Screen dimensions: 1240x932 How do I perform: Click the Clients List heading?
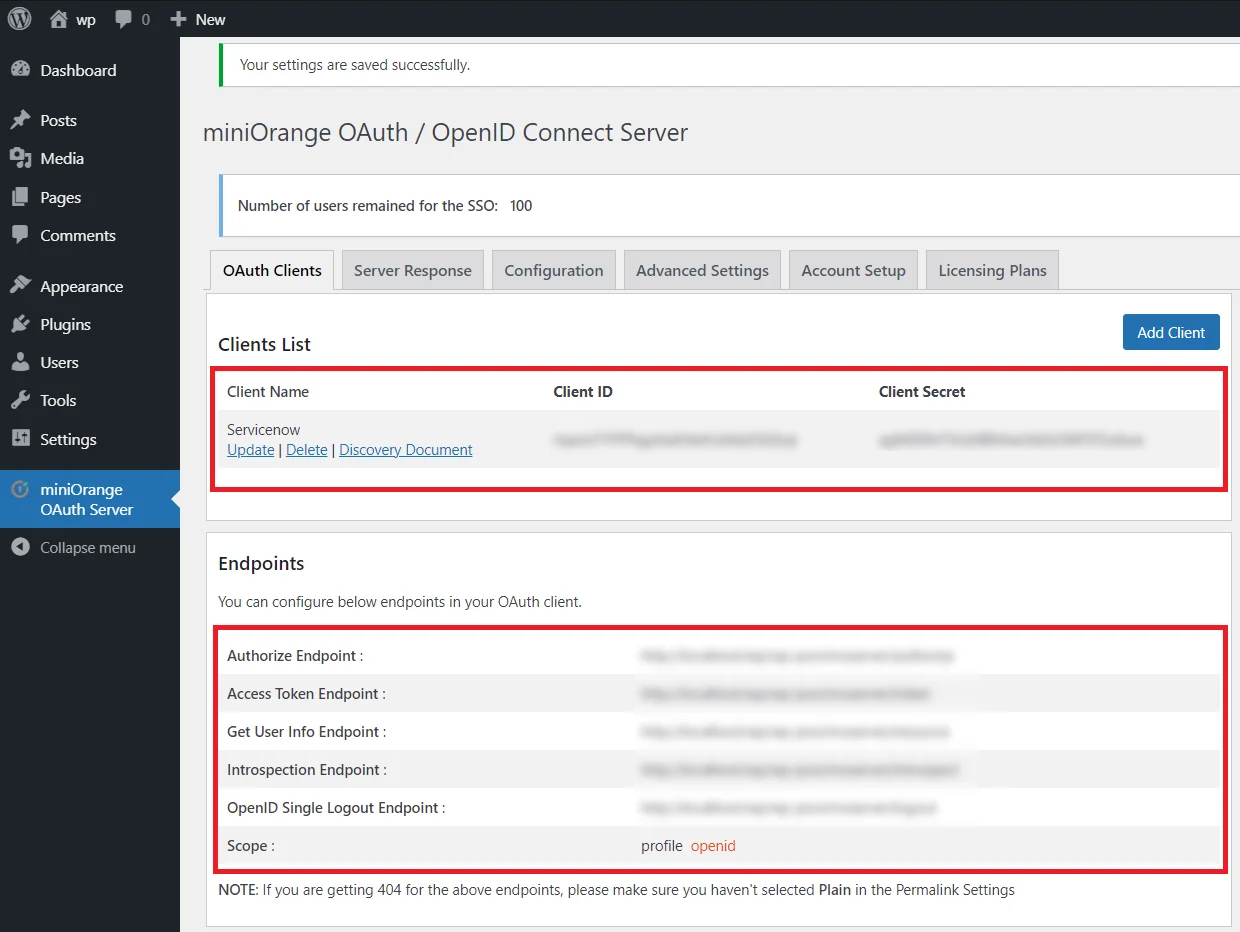265,344
